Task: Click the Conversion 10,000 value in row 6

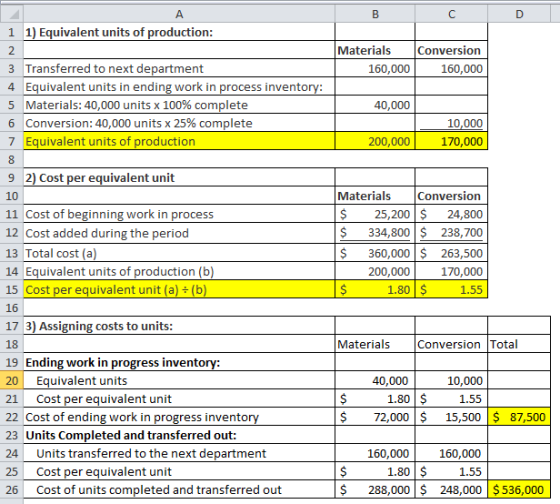Action: pyautogui.click(x=451, y=123)
